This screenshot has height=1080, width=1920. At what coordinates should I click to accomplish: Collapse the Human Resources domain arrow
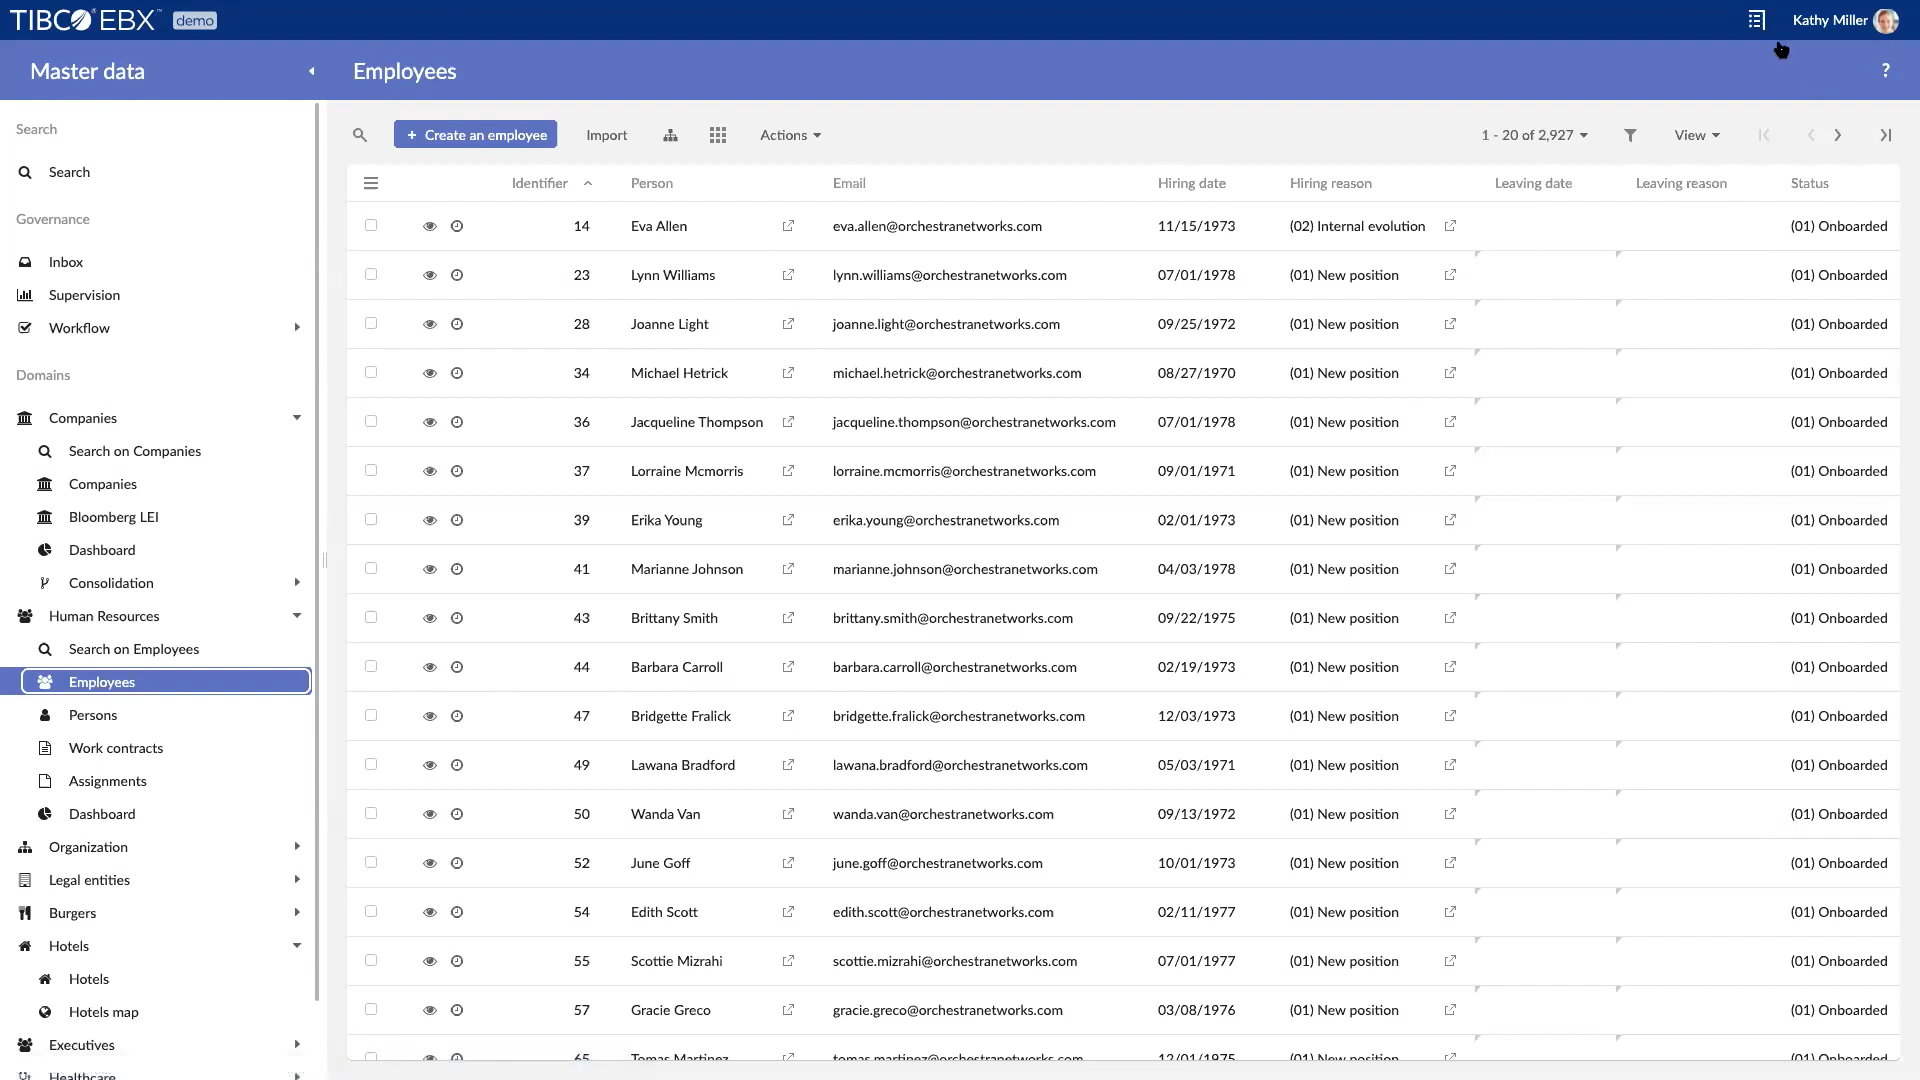click(297, 616)
